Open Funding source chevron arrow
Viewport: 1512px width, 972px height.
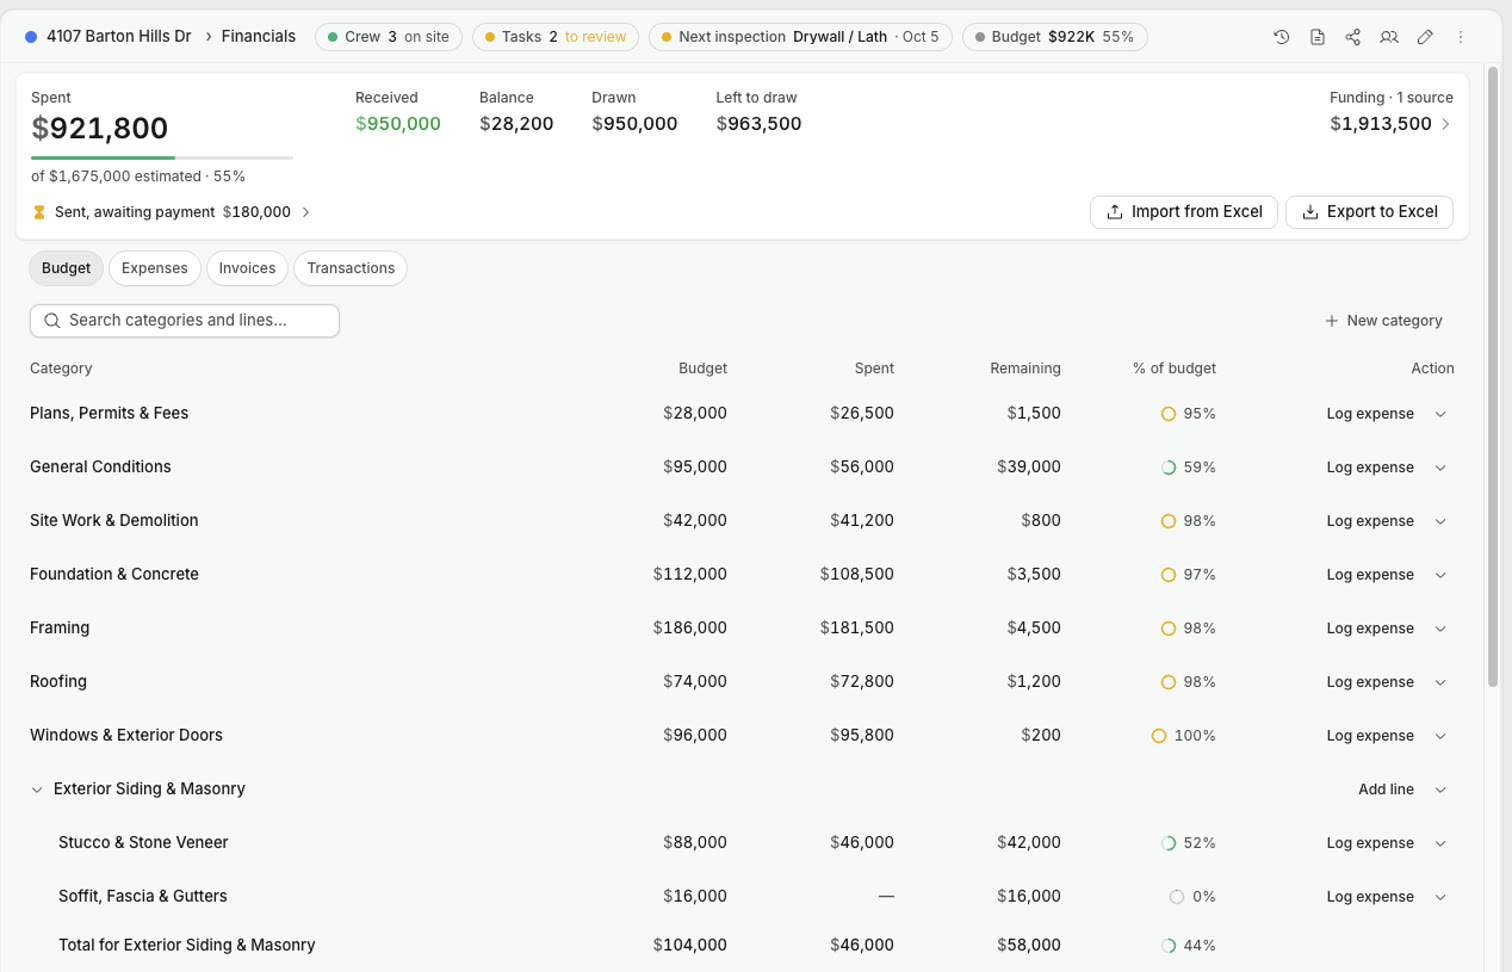click(x=1446, y=124)
